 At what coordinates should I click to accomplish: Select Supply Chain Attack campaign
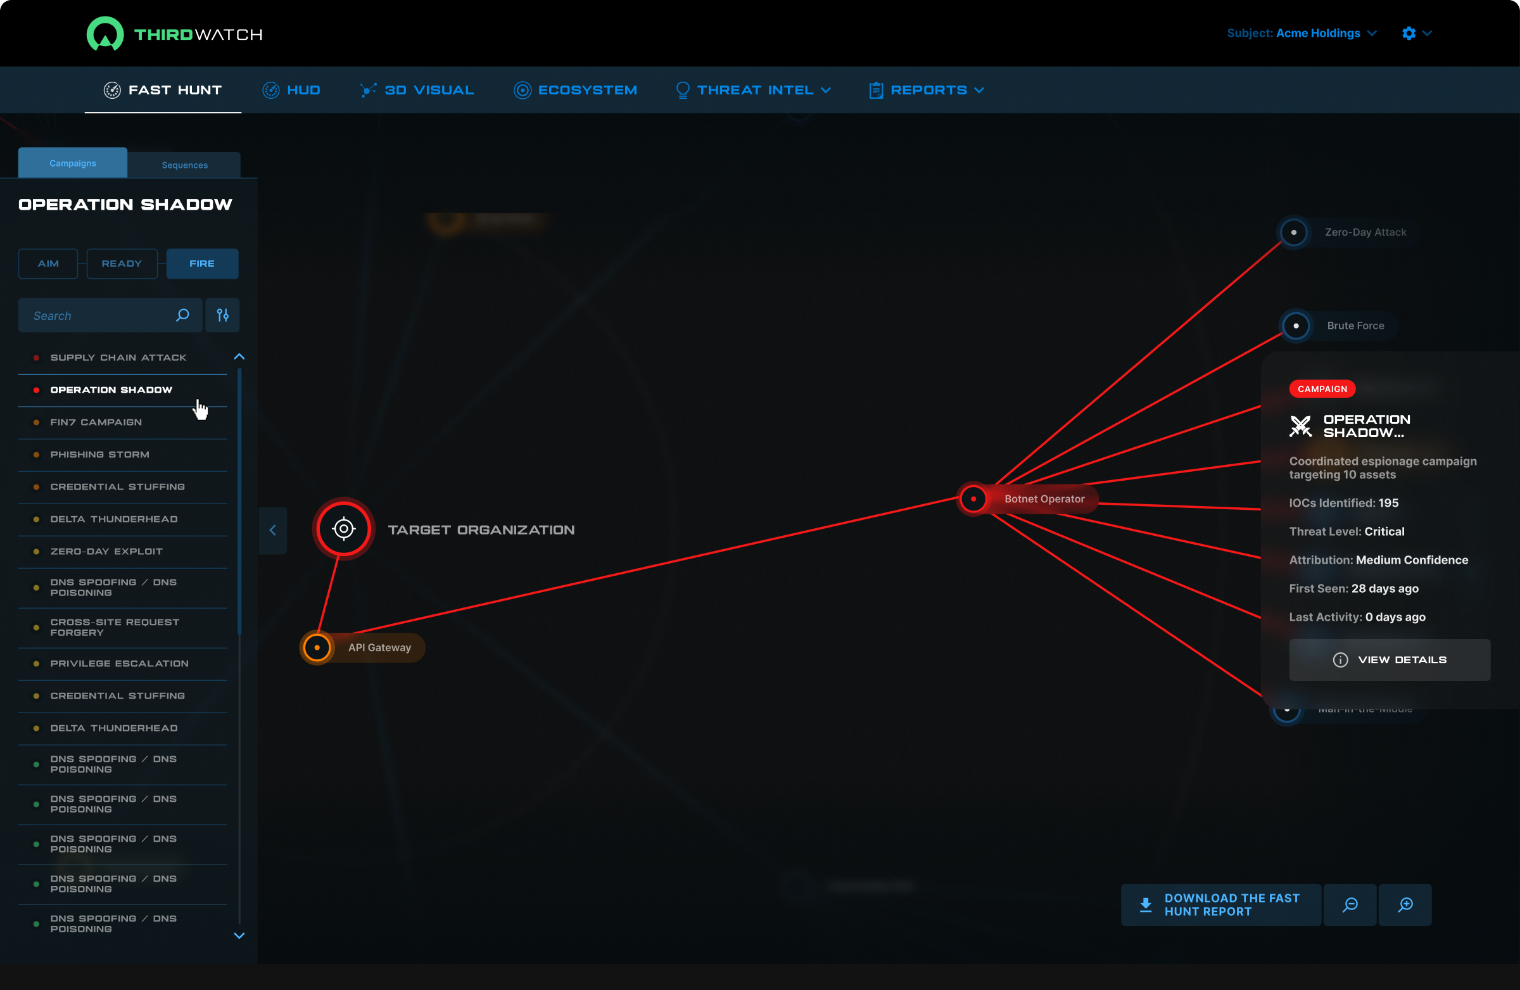point(122,358)
